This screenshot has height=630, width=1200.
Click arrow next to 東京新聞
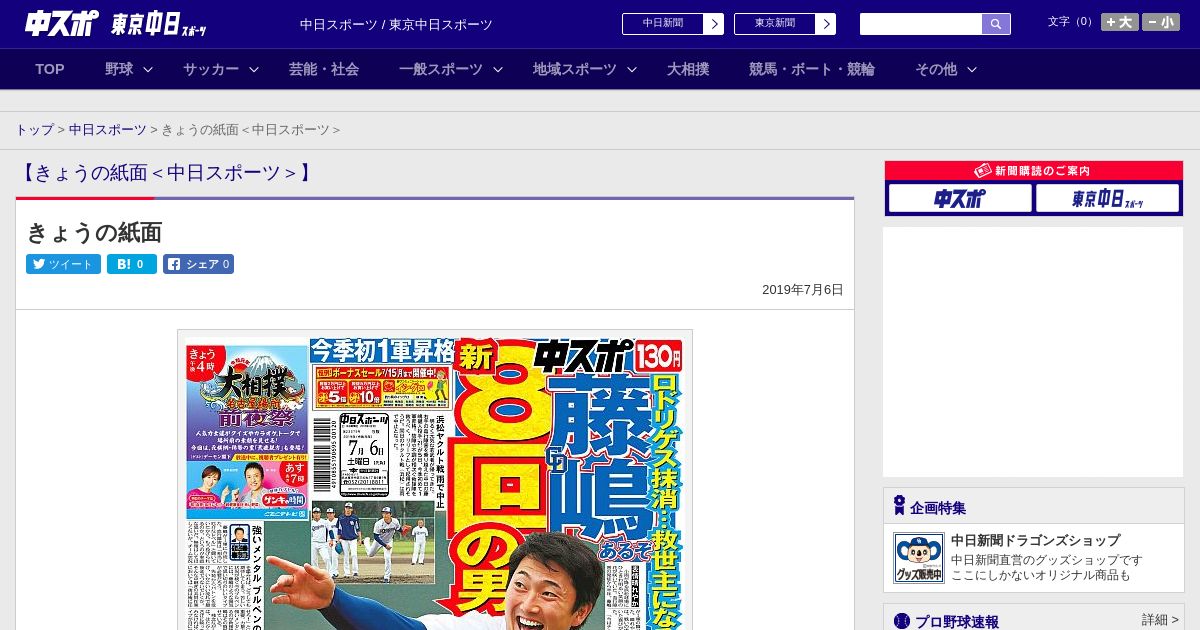(826, 24)
